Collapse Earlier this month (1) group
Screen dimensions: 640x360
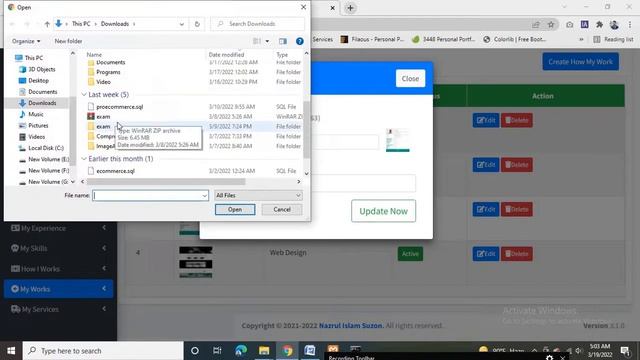coord(84,159)
